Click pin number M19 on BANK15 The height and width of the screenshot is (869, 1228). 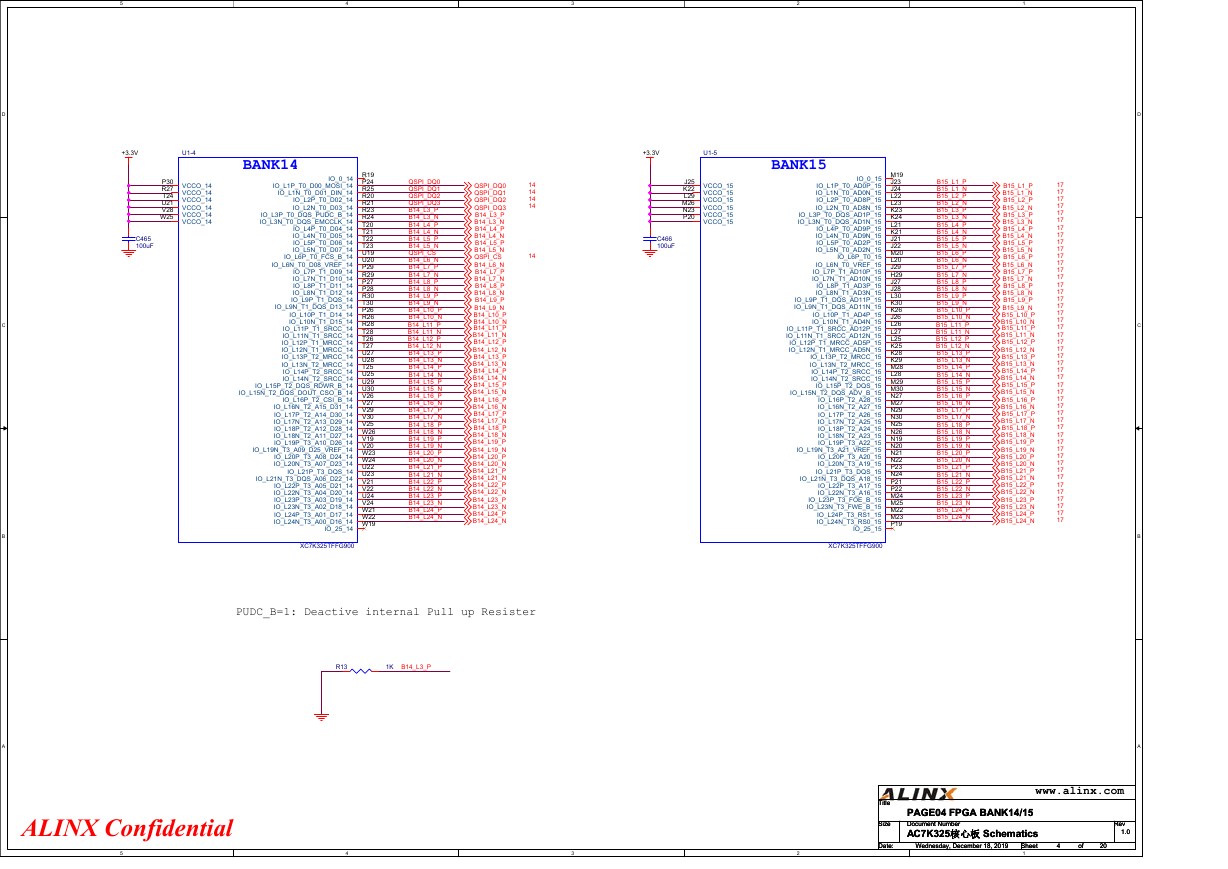point(897,175)
